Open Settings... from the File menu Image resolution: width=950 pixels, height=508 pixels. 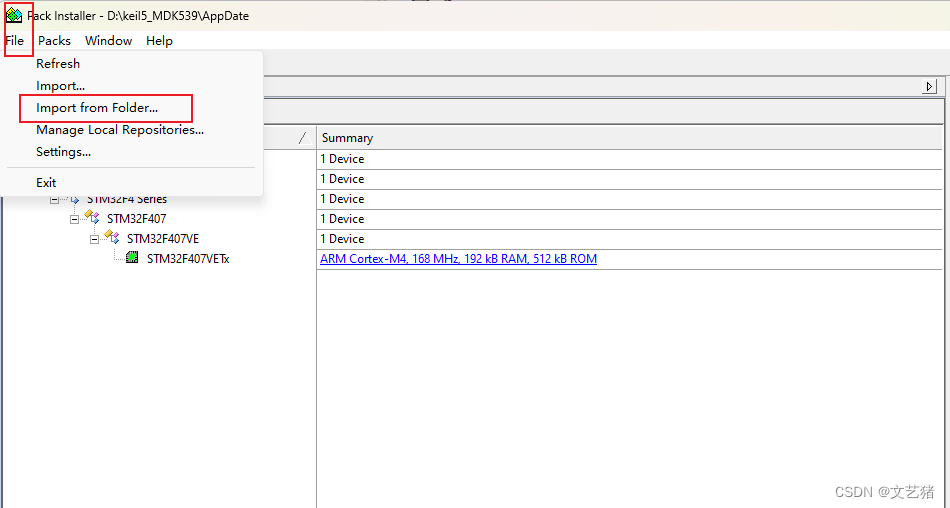point(63,152)
